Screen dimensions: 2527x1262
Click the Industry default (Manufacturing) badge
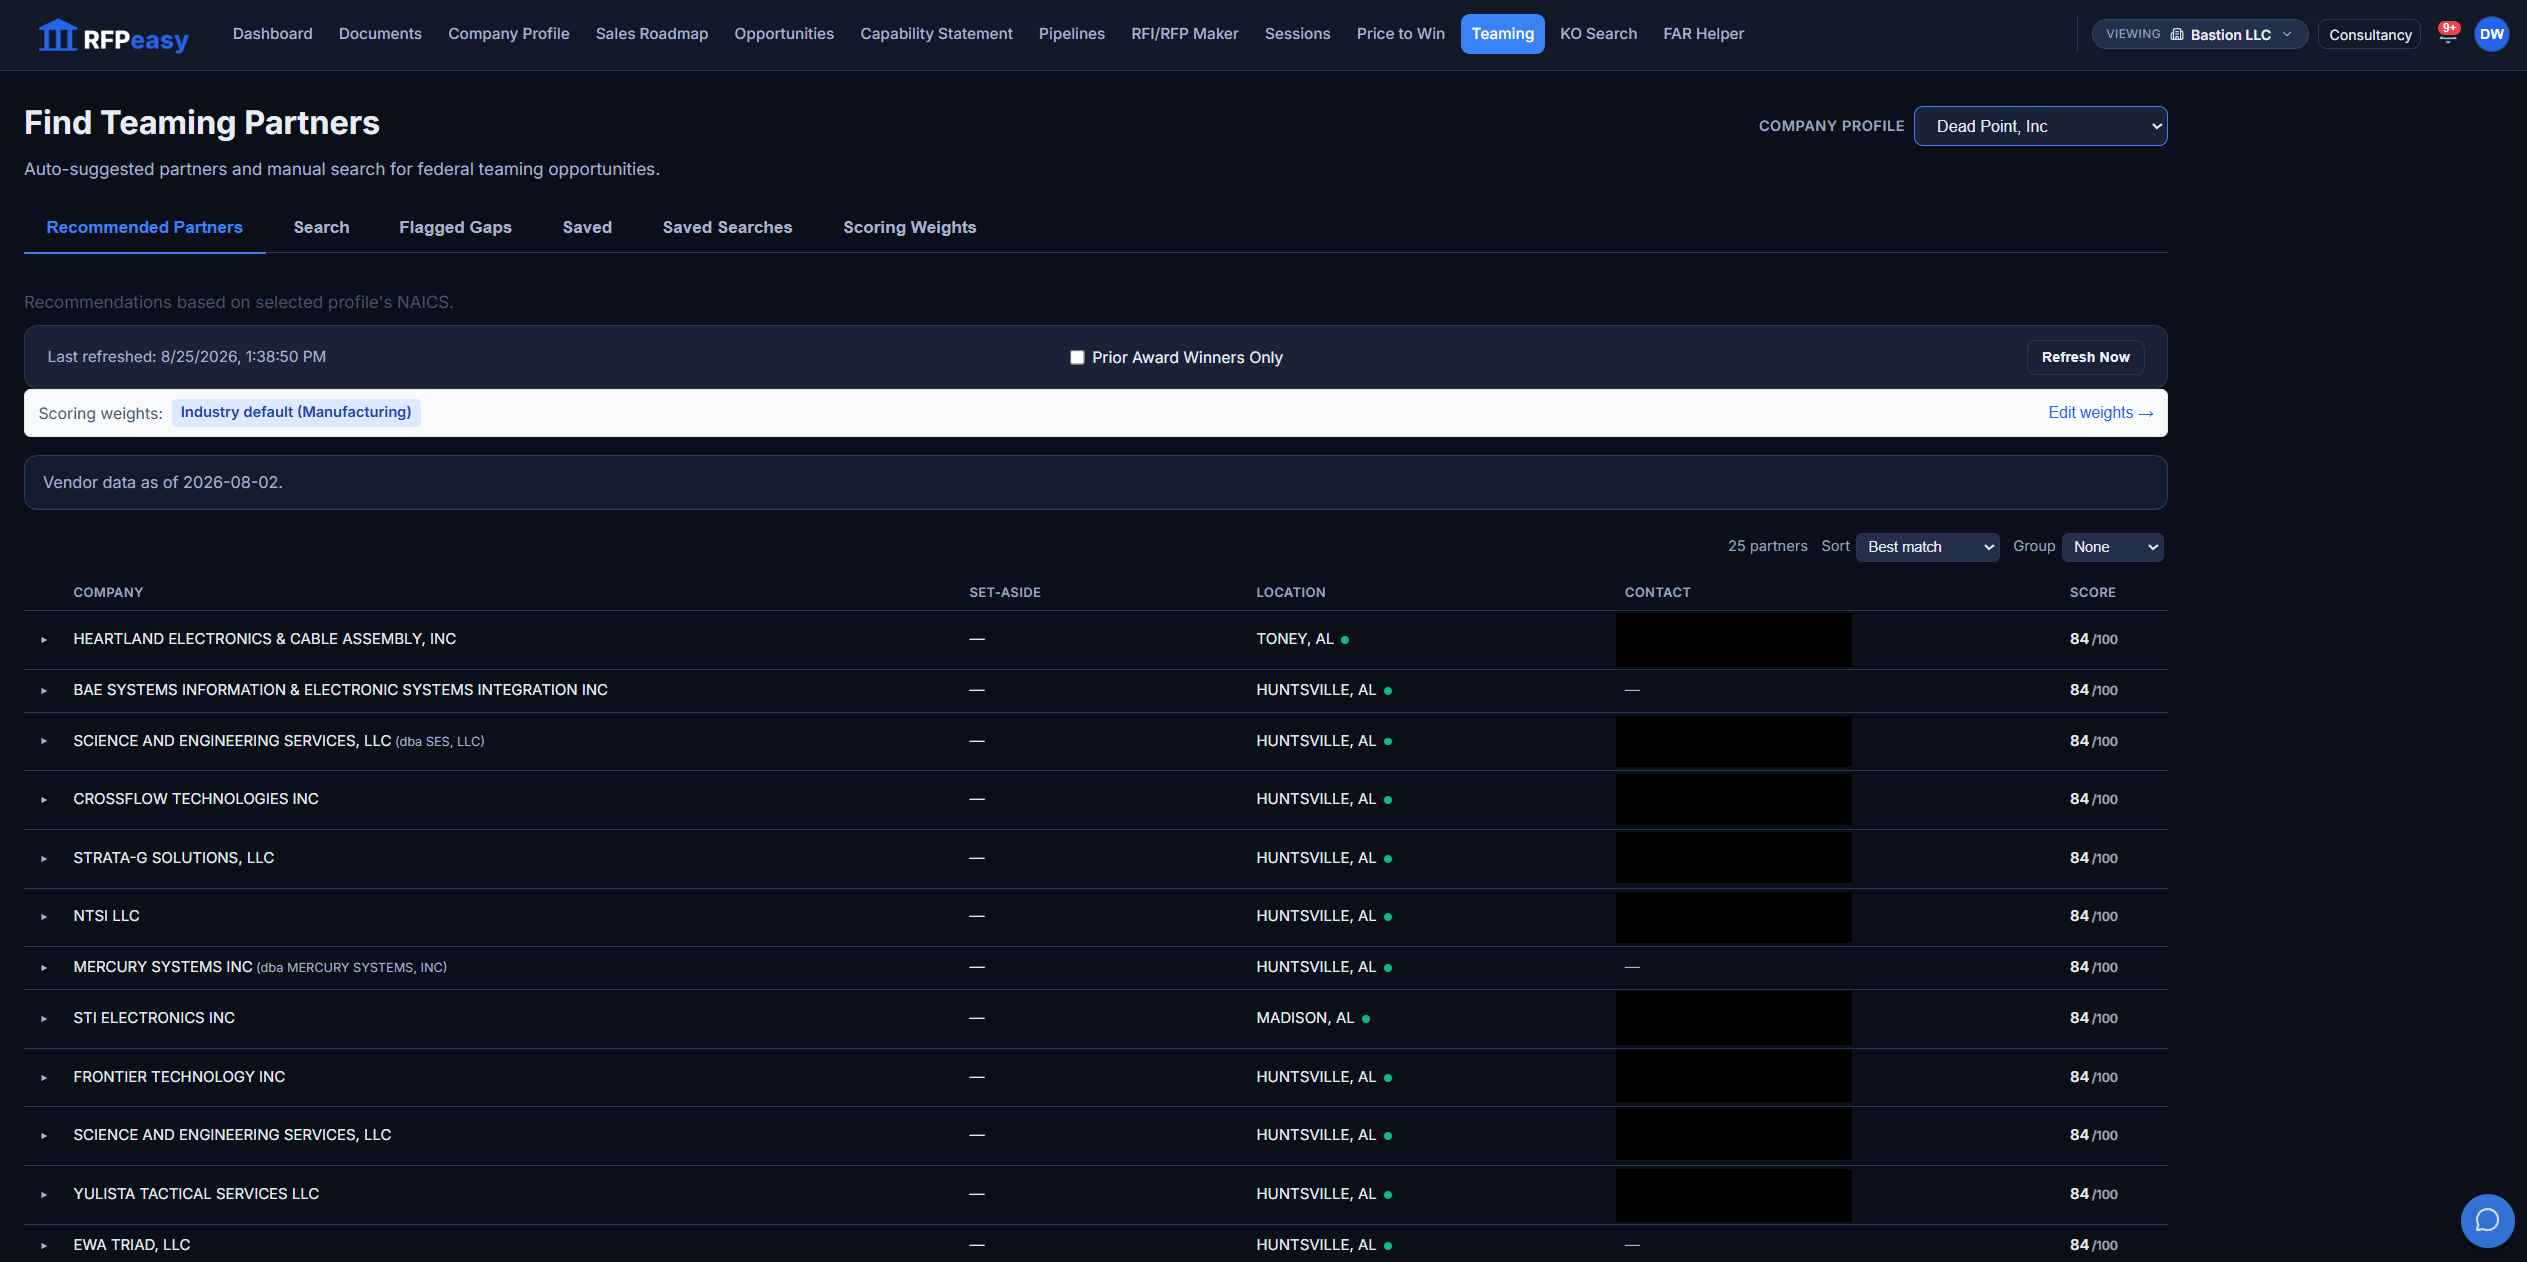296,412
